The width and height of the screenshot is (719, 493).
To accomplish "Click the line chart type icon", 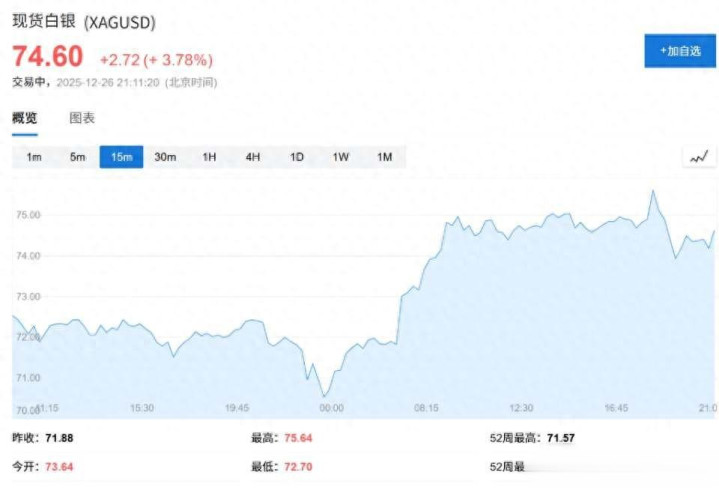I will (698, 157).
